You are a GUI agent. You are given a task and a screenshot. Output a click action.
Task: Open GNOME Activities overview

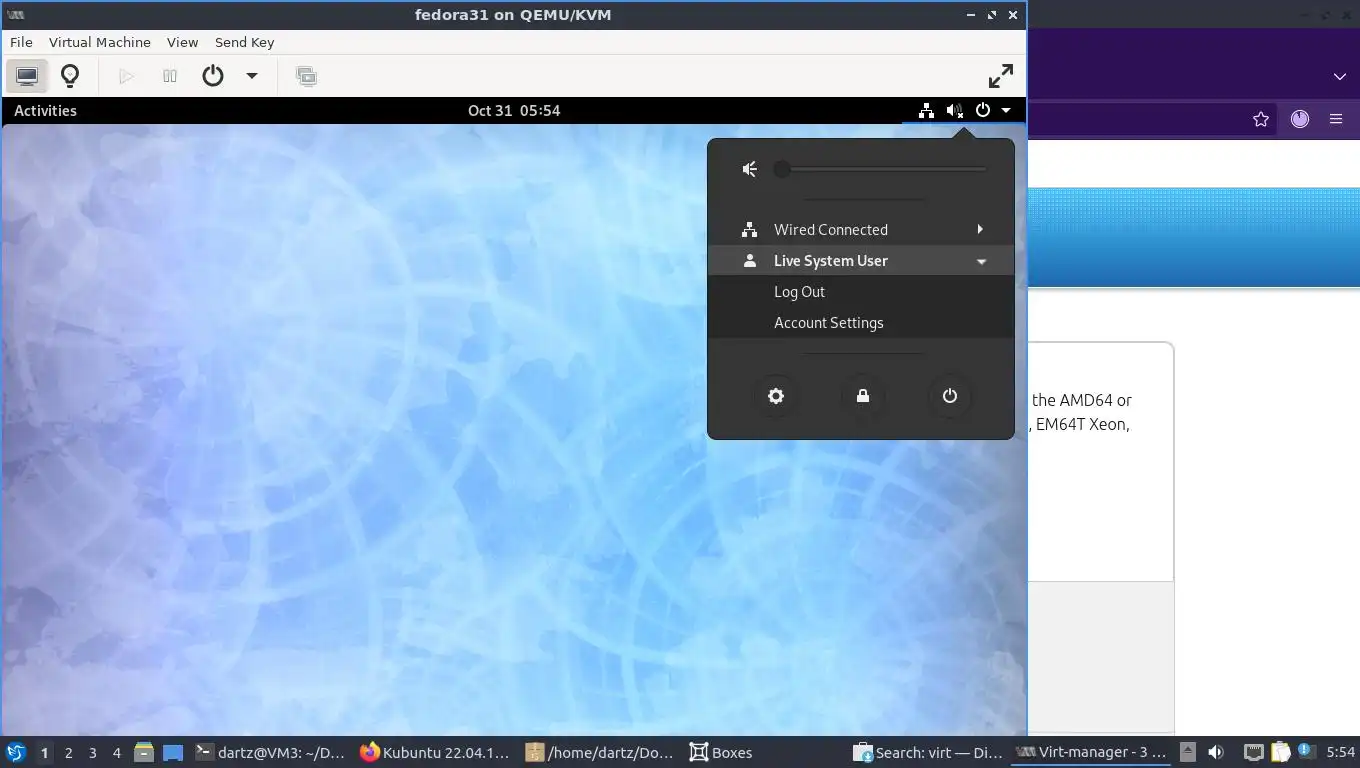tap(45, 110)
